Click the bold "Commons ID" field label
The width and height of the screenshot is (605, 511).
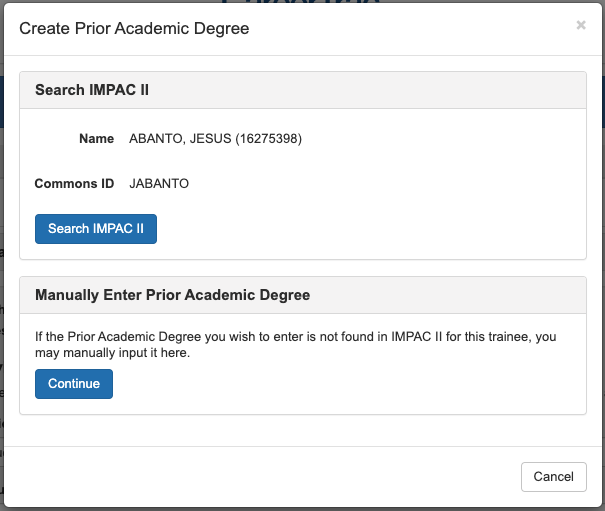pos(74,184)
